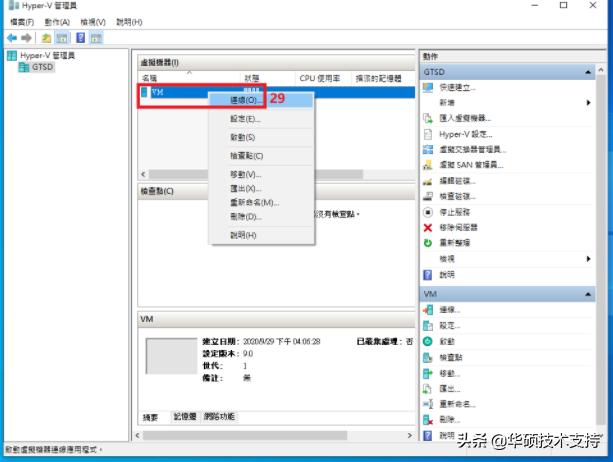Sort by the 名稱 (Name) column header
The height and width of the screenshot is (462, 613).
(190, 79)
